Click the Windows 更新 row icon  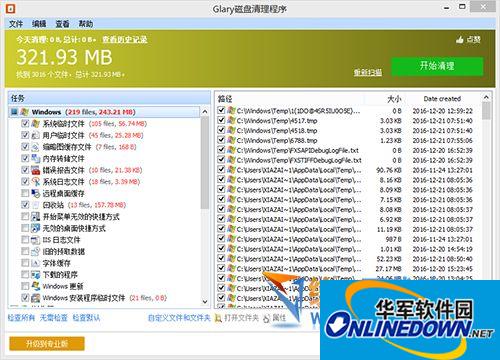click(x=35, y=286)
